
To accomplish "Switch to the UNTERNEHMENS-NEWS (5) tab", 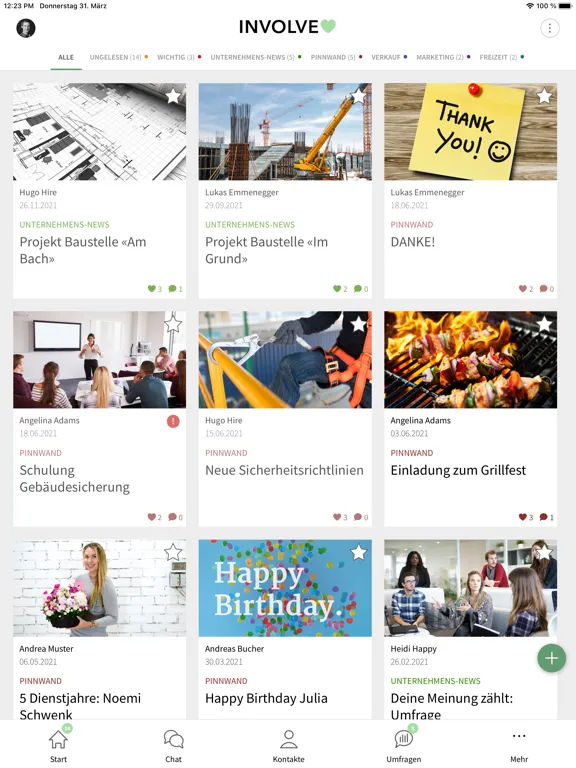I will point(253,57).
